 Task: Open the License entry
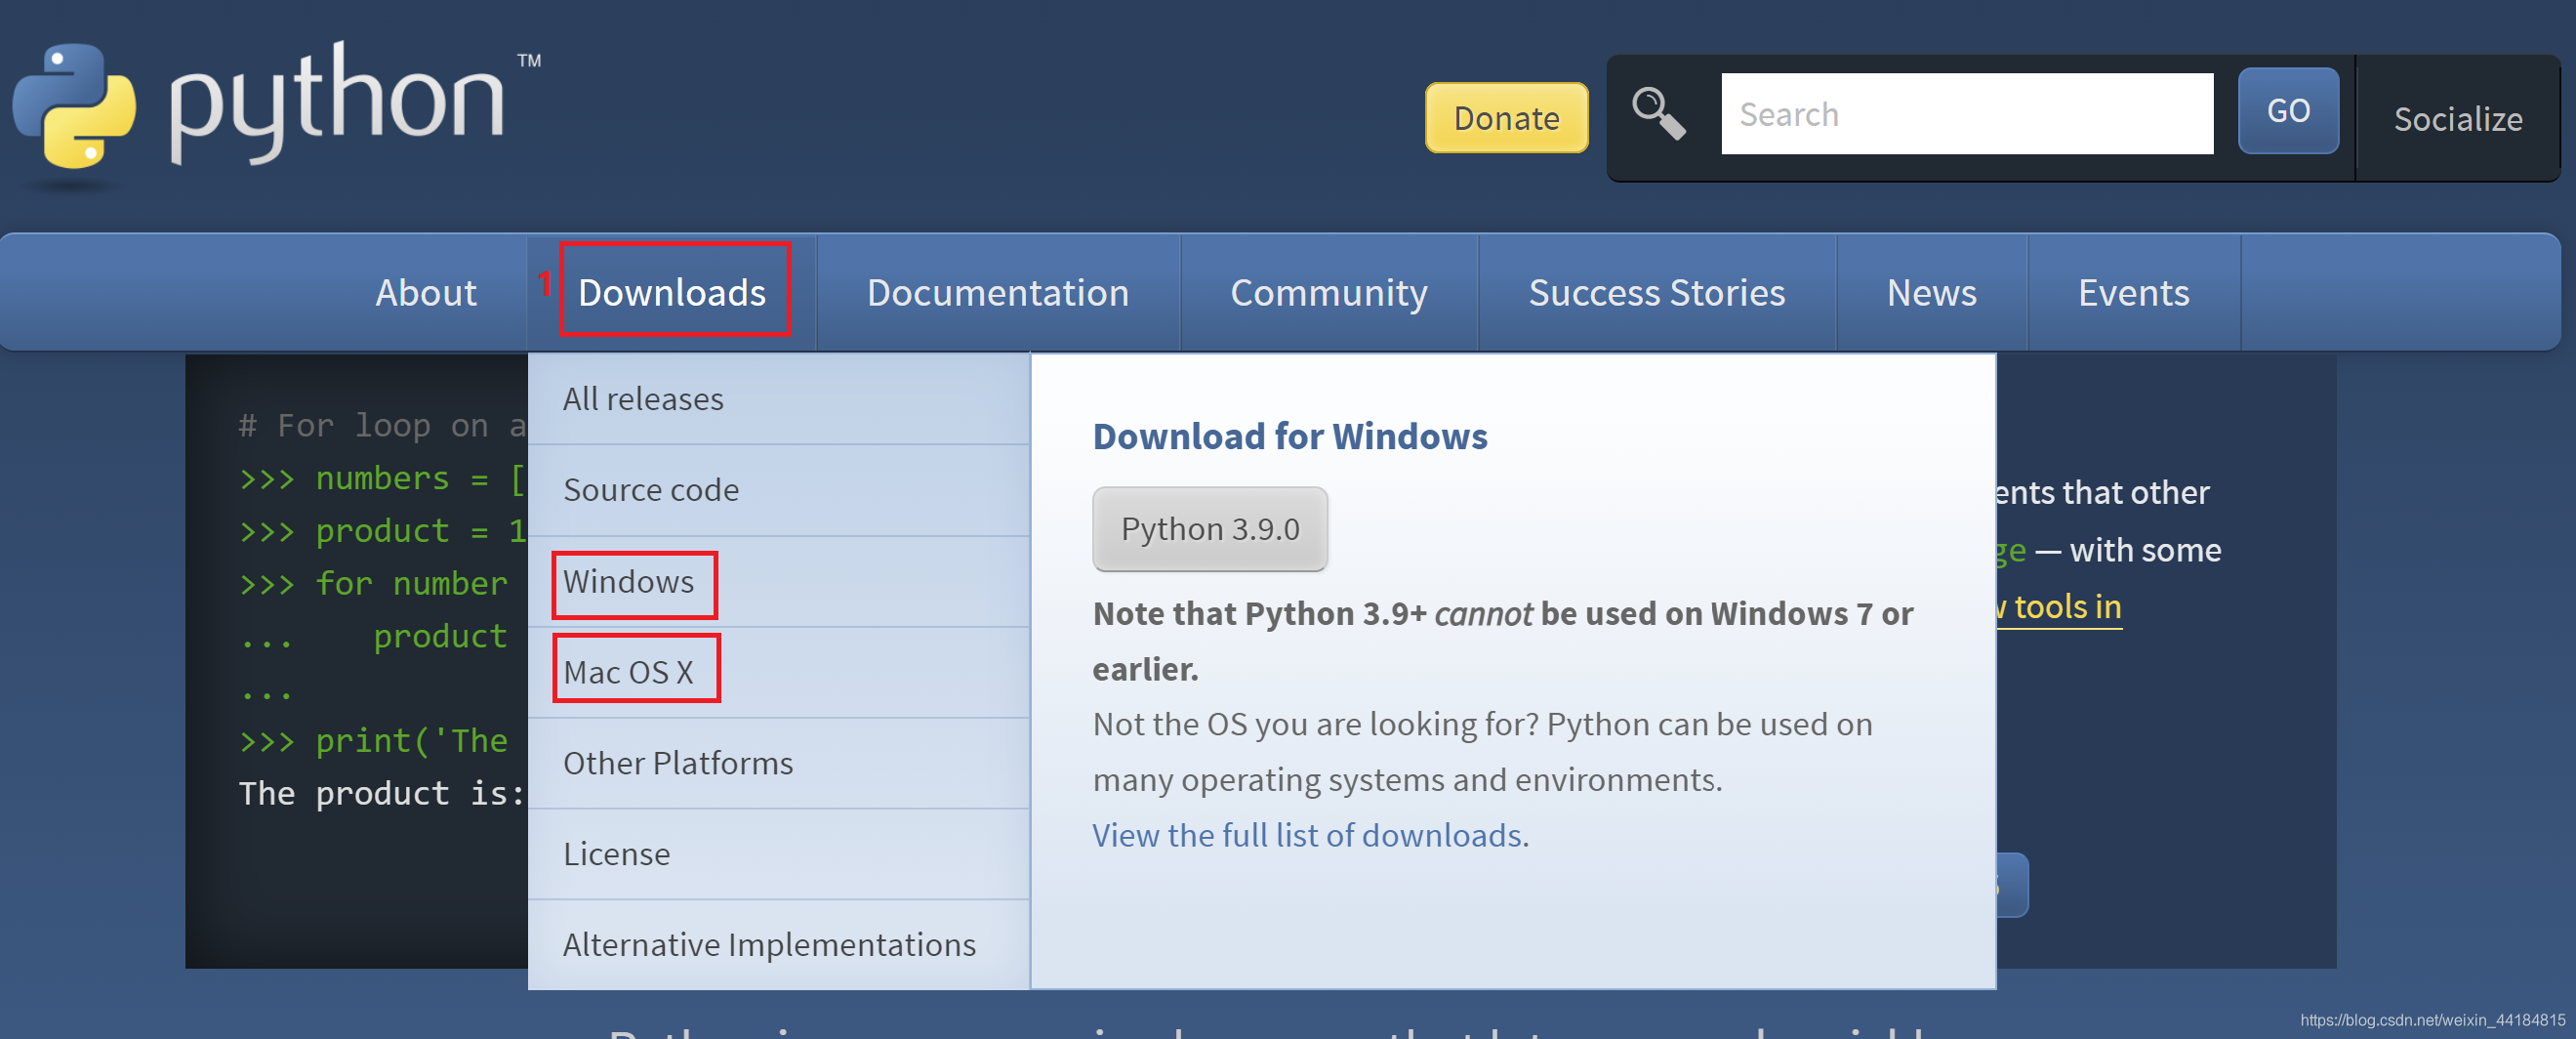(778, 854)
